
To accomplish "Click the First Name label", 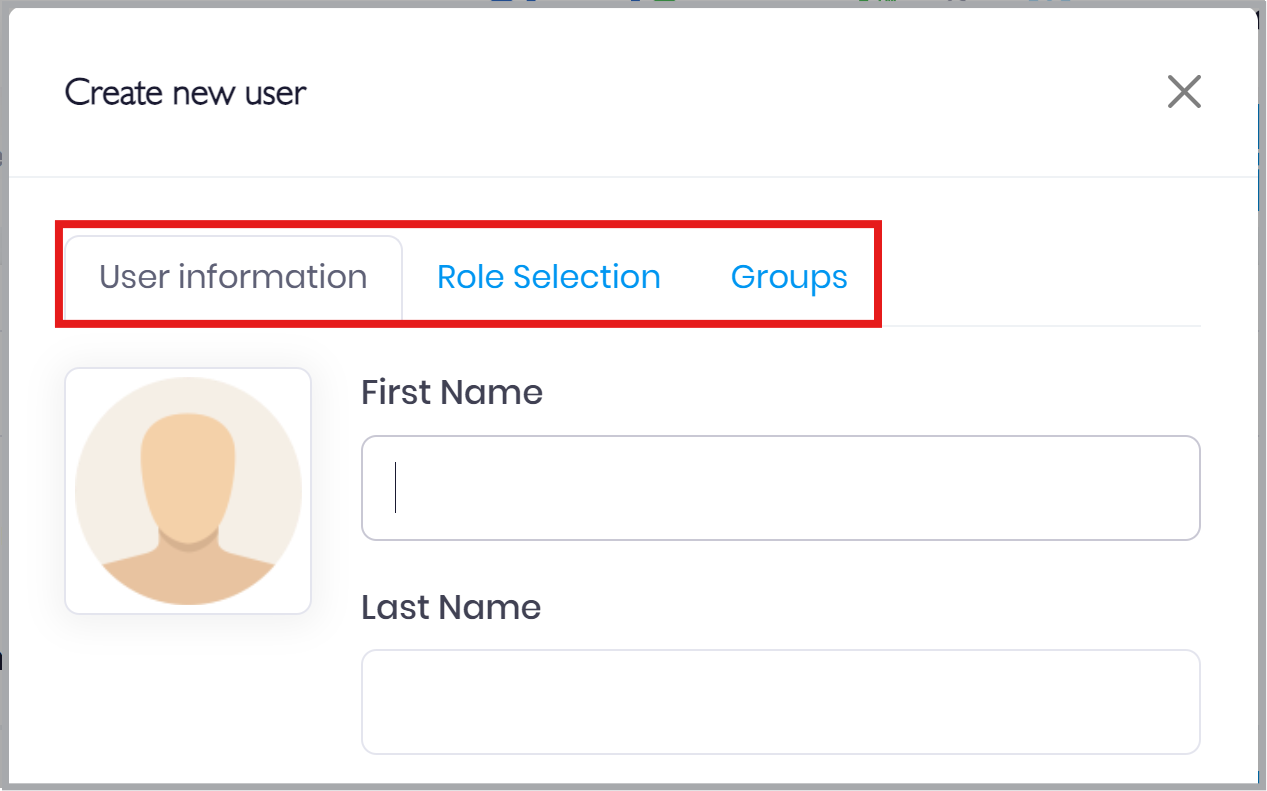I will pyautogui.click(x=452, y=392).
